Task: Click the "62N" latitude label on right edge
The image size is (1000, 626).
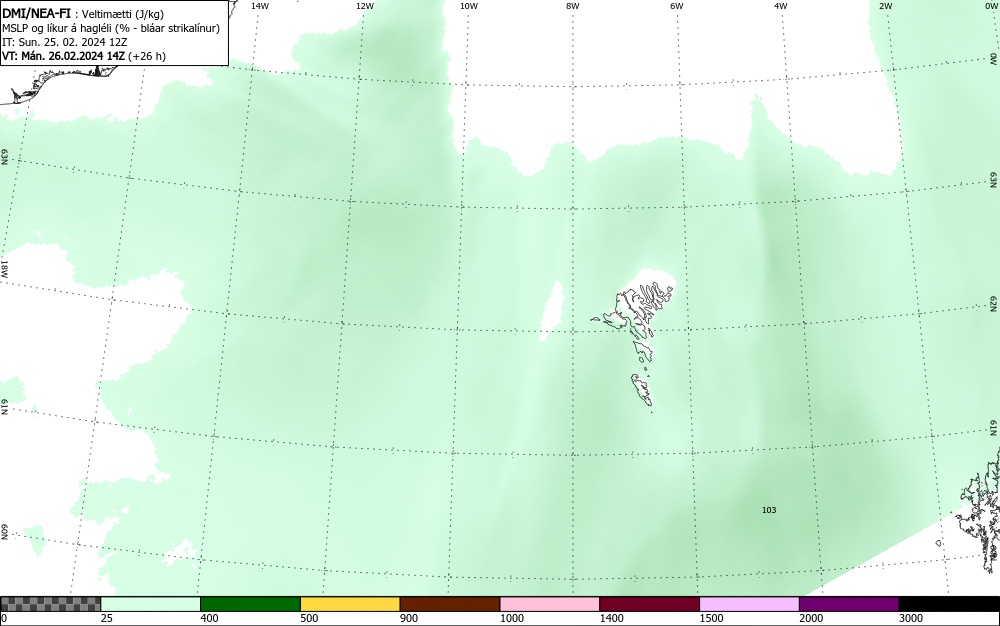Action: click(994, 304)
